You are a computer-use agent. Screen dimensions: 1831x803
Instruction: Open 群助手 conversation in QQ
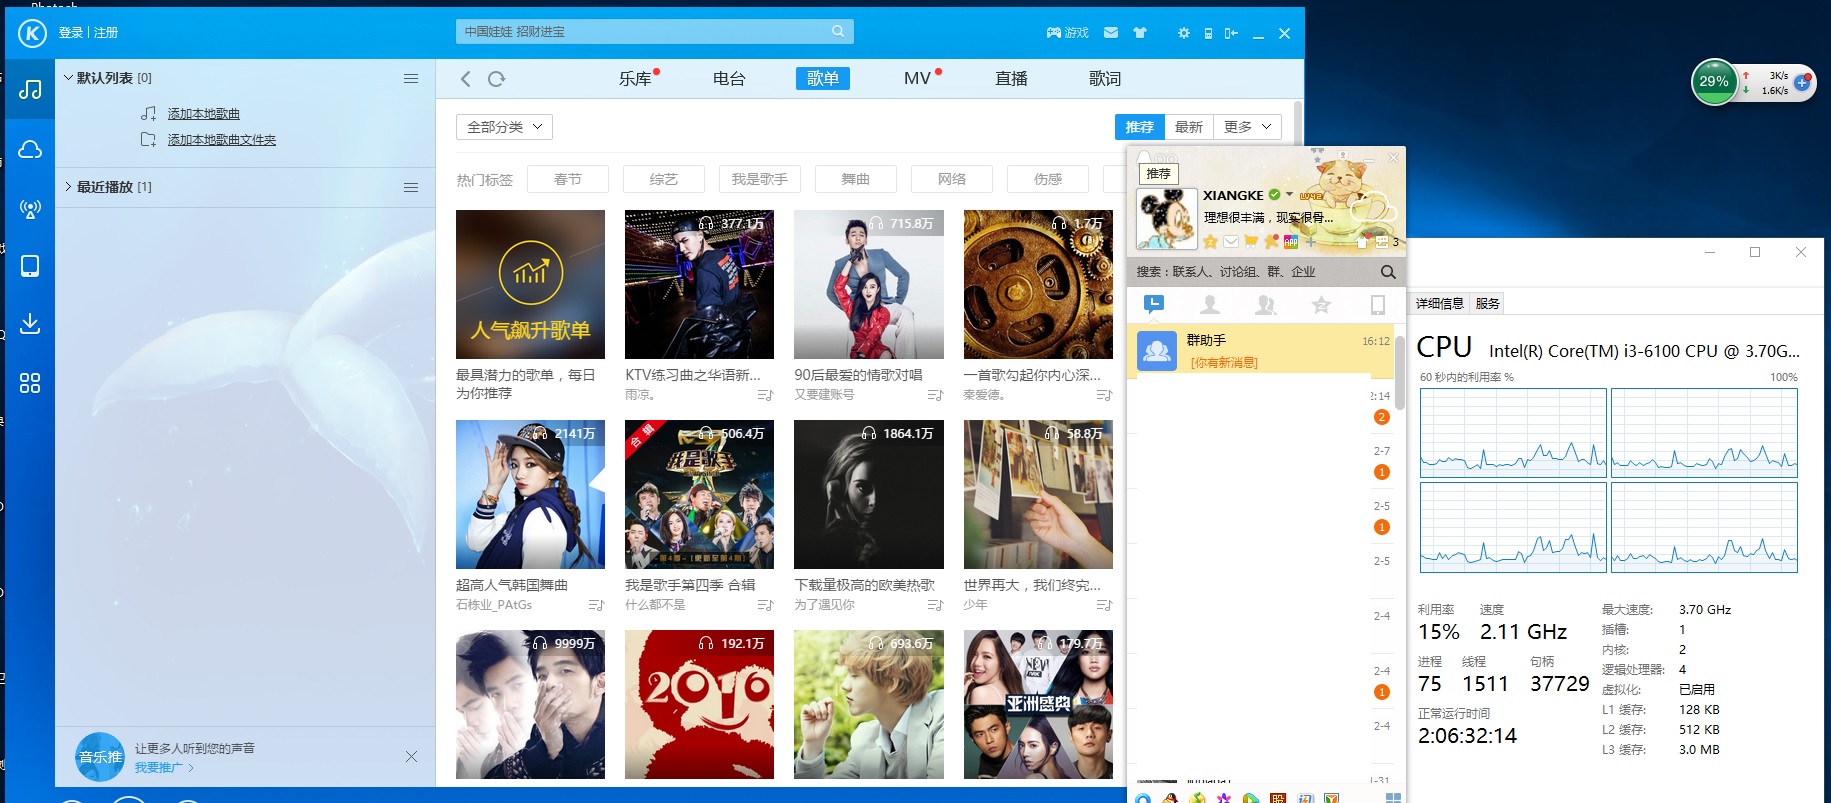1261,351
